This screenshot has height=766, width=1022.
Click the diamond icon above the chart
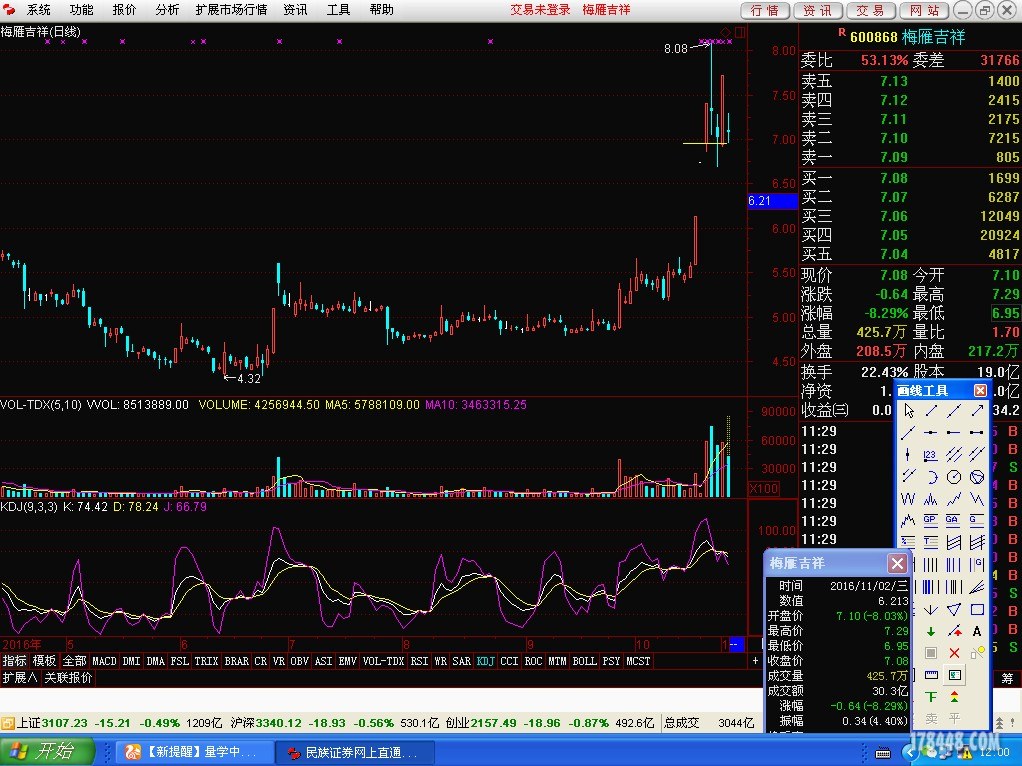click(x=725, y=32)
